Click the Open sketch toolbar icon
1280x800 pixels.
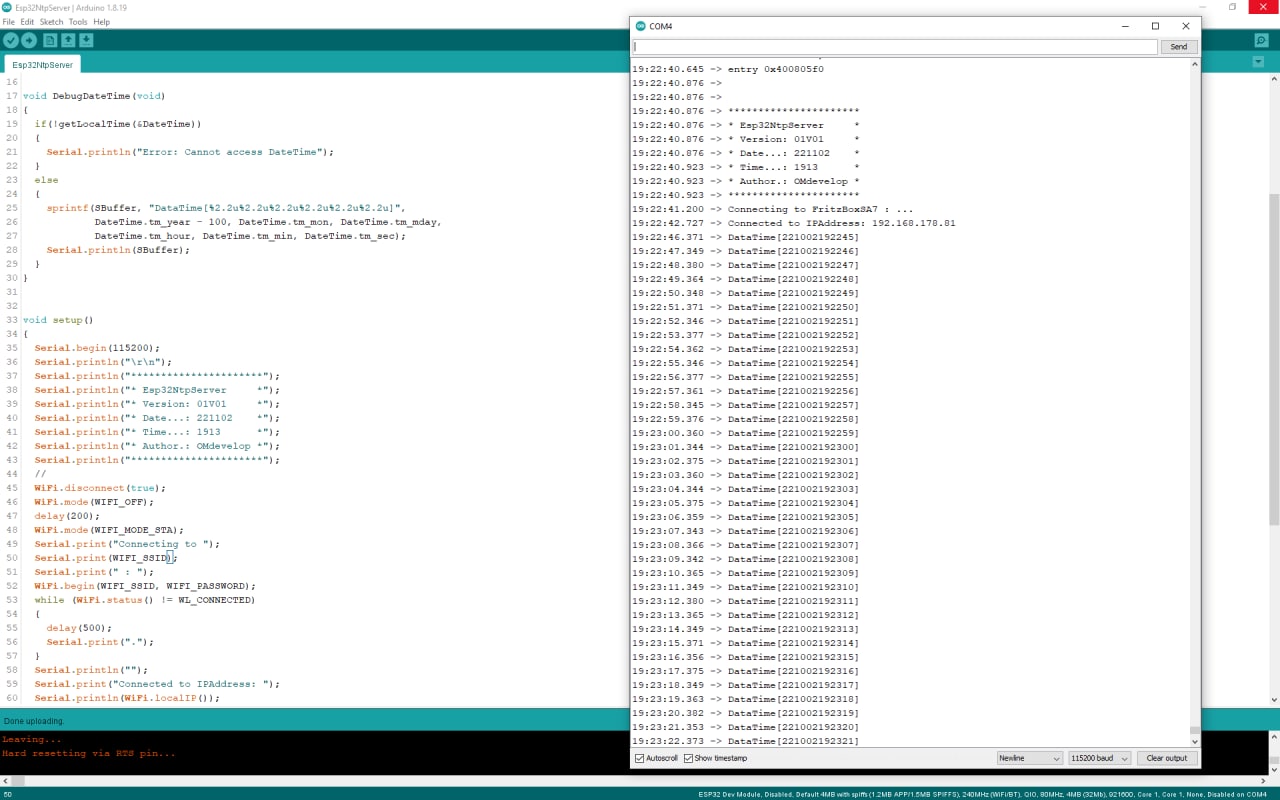click(68, 40)
